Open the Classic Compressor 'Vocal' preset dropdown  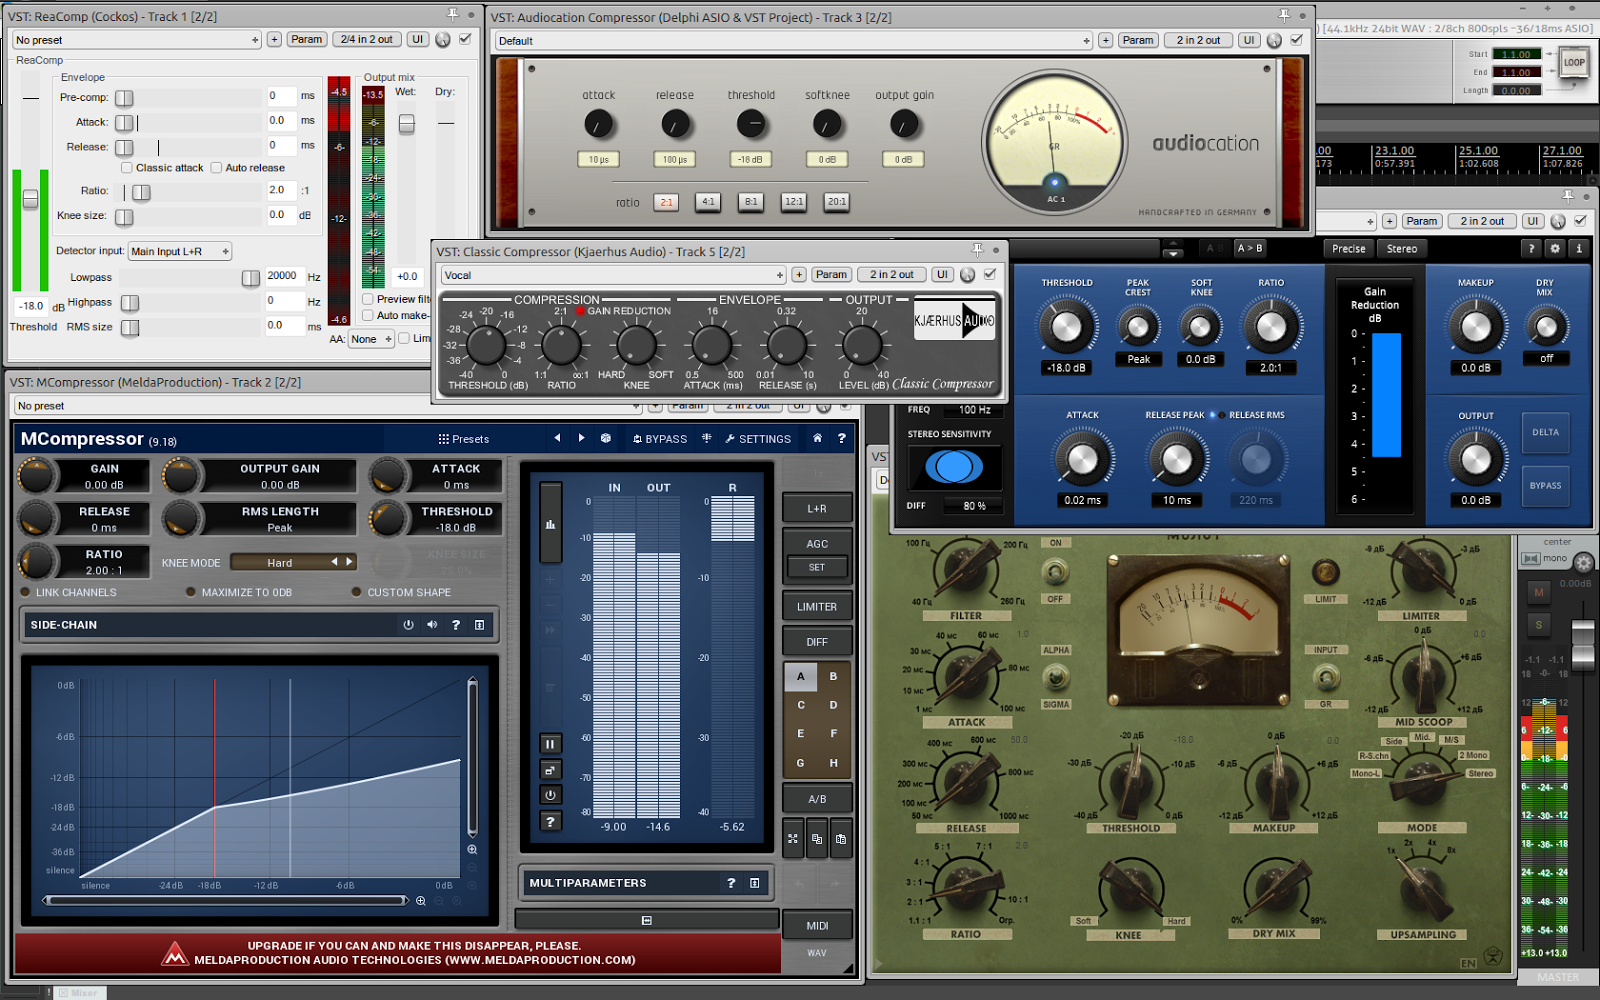tap(613, 275)
